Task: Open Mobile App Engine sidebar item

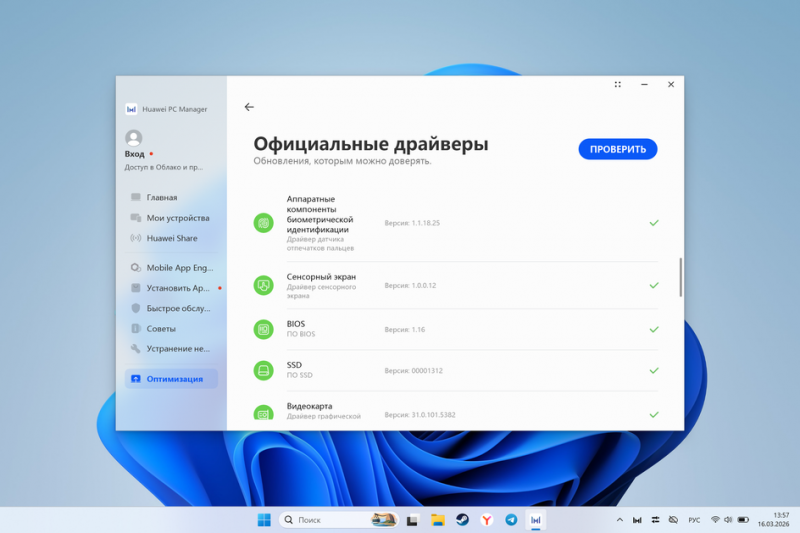Action: 171,268
